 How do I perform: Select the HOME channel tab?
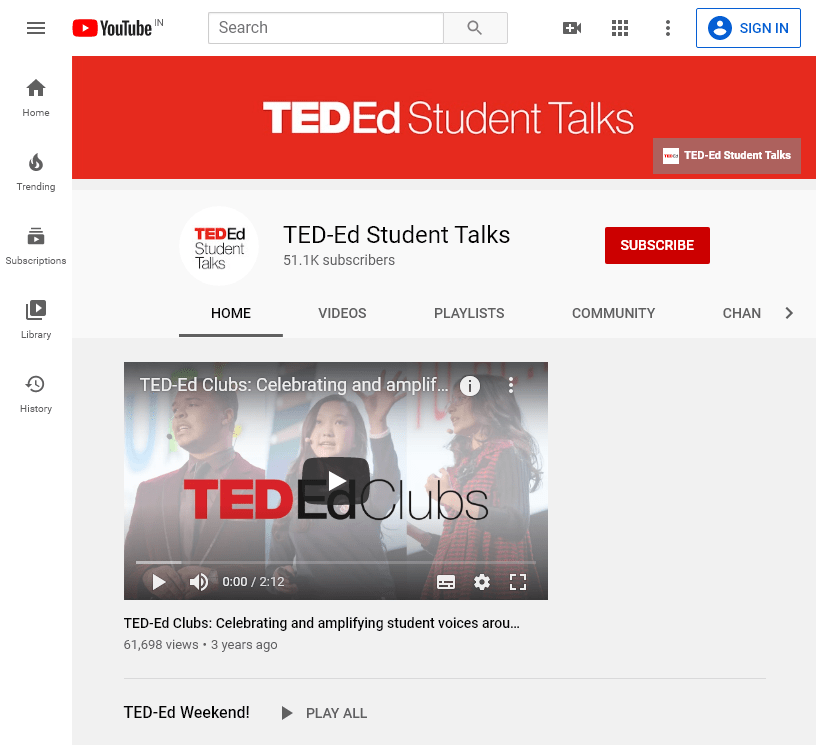tap(231, 313)
